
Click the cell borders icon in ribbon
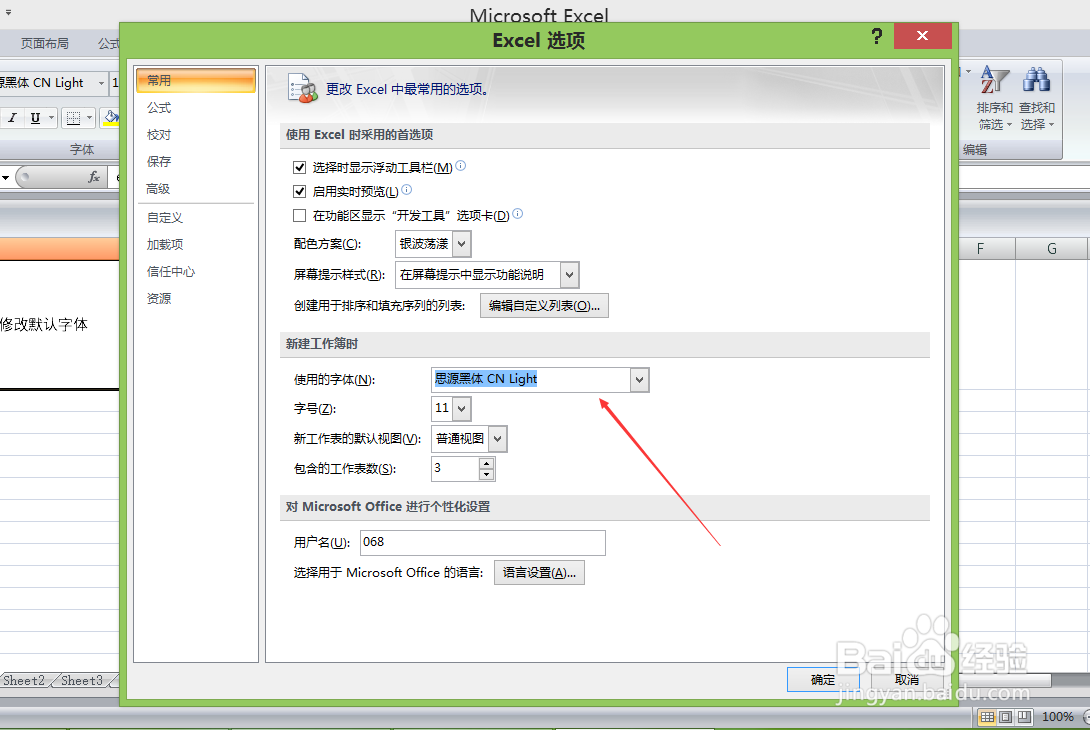[x=73, y=118]
